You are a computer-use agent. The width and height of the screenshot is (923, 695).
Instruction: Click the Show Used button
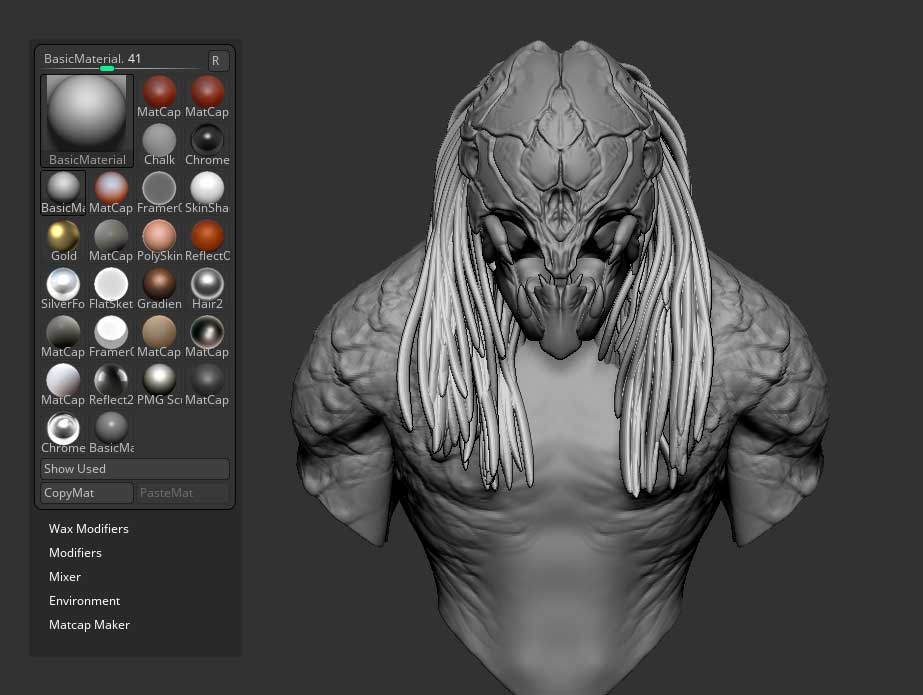[x=135, y=469]
